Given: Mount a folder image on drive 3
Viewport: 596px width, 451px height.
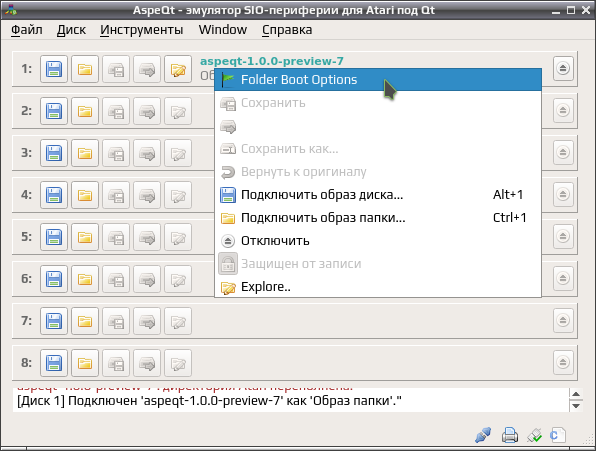Looking at the screenshot, I should 85,153.
